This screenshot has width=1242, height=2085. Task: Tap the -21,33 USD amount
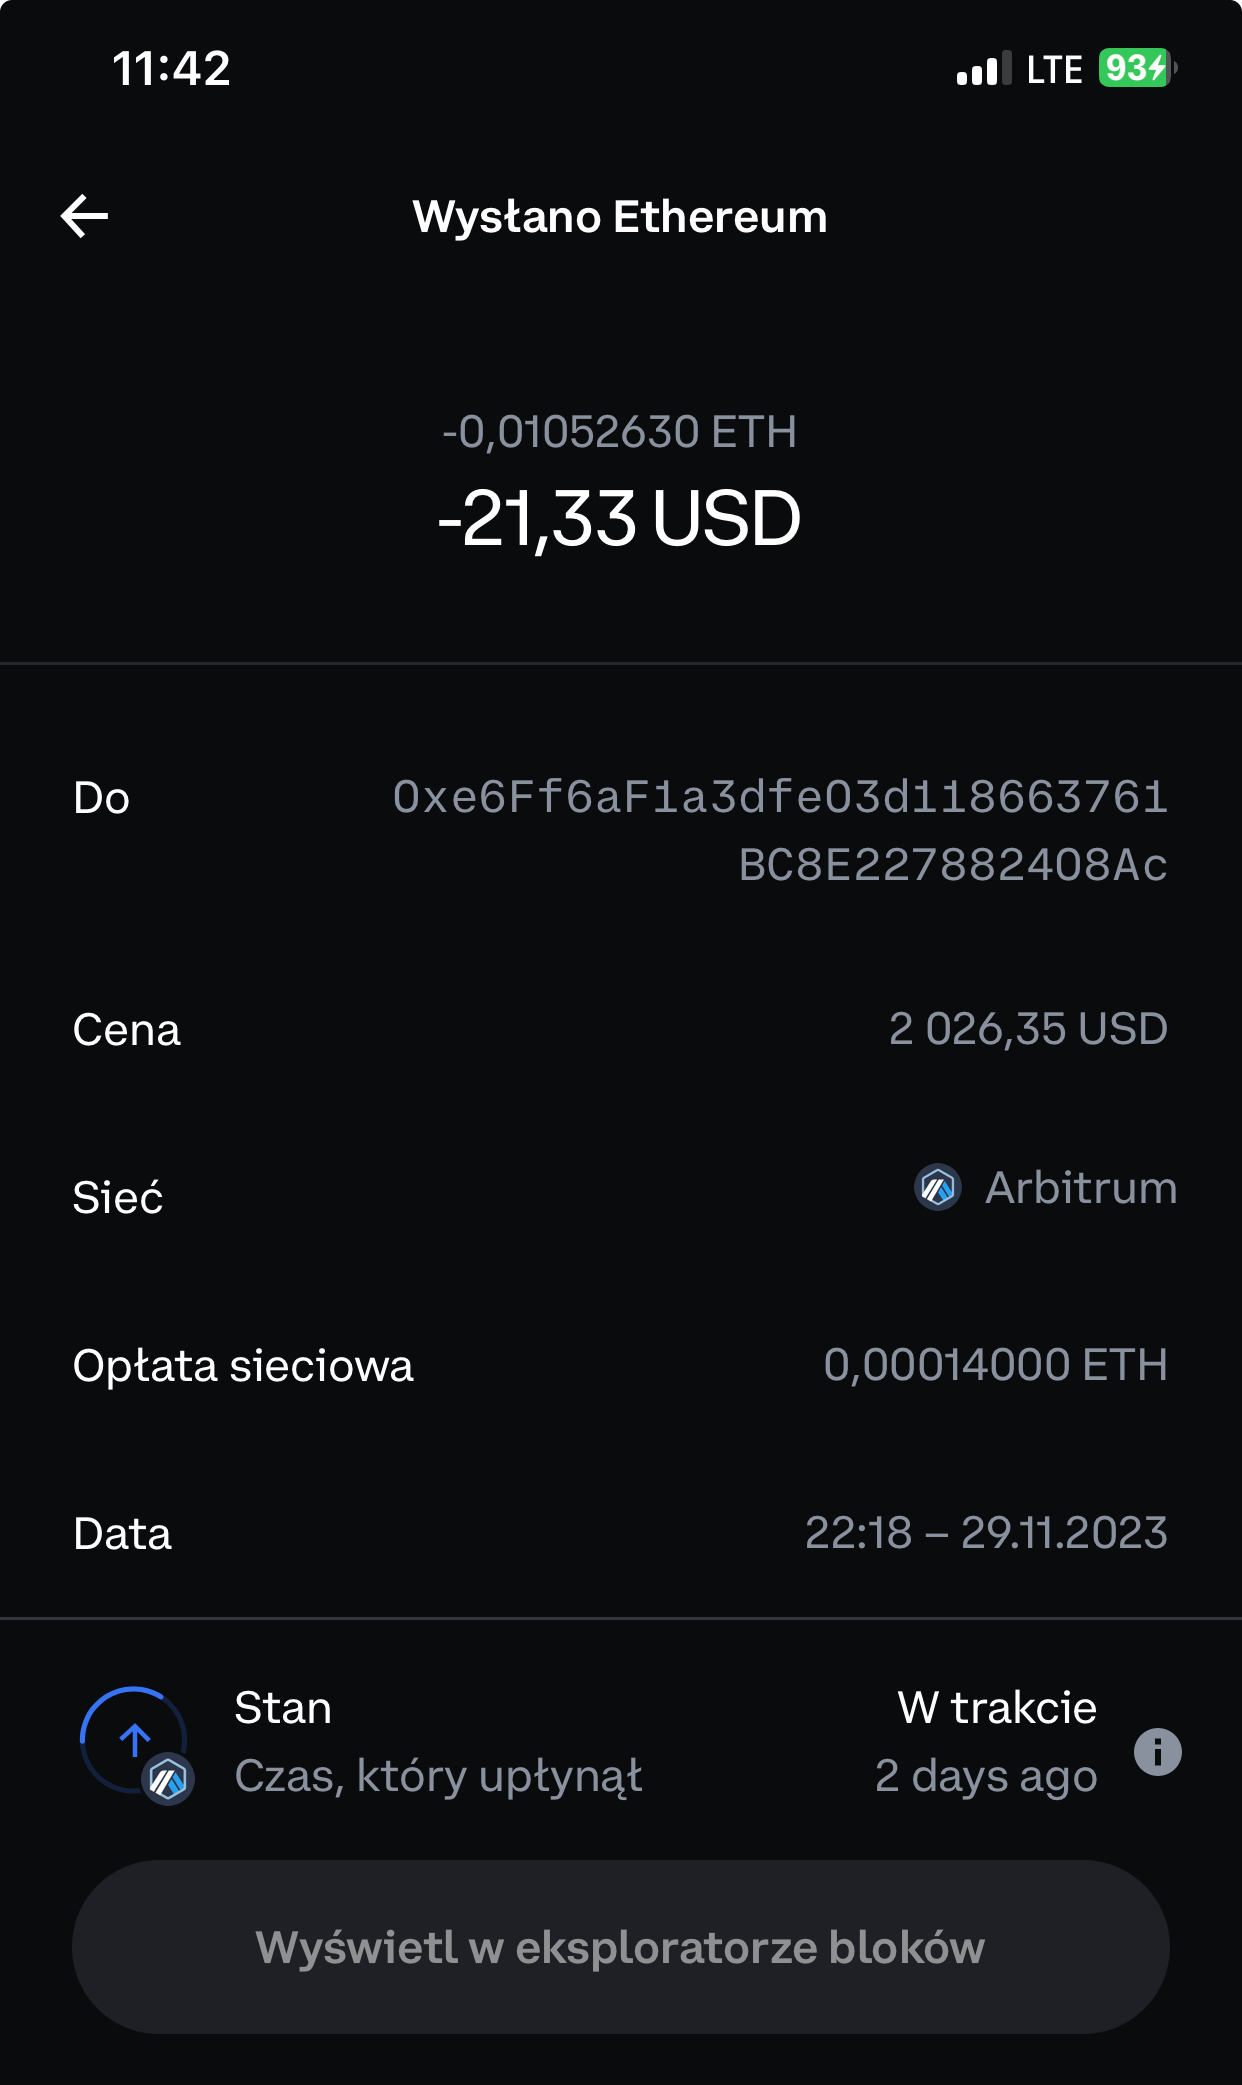click(x=620, y=519)
